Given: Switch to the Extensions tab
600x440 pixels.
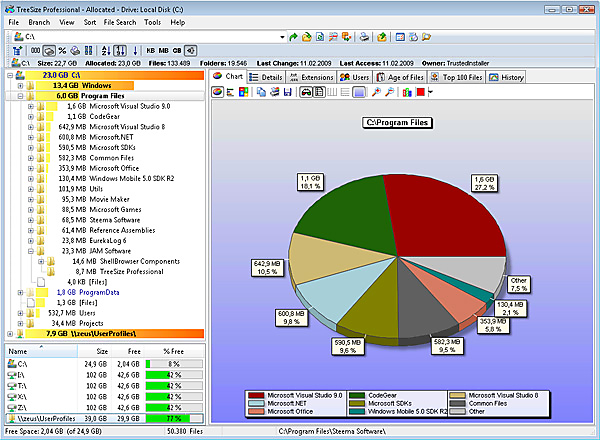Looking at the screenshot, I should [311, 77].
